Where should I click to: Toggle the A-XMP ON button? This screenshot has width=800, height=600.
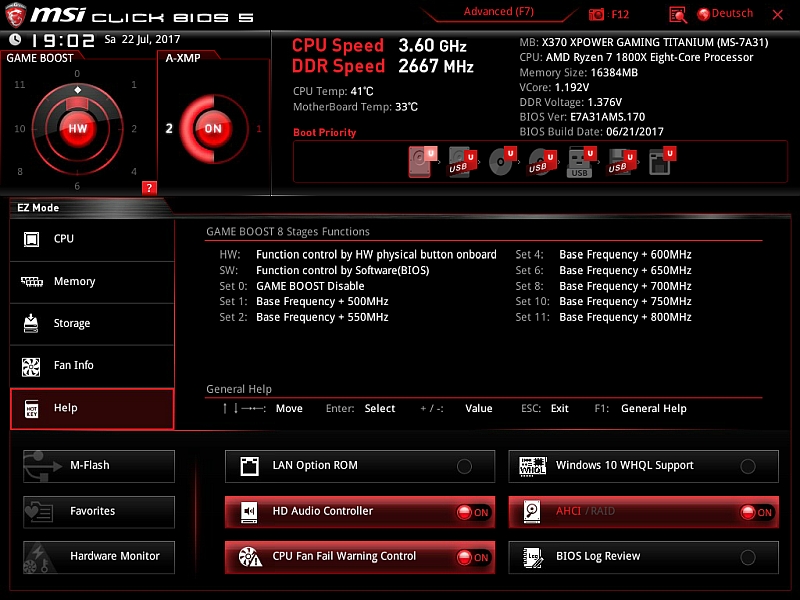pyautogui.click(x=213, y=129)
